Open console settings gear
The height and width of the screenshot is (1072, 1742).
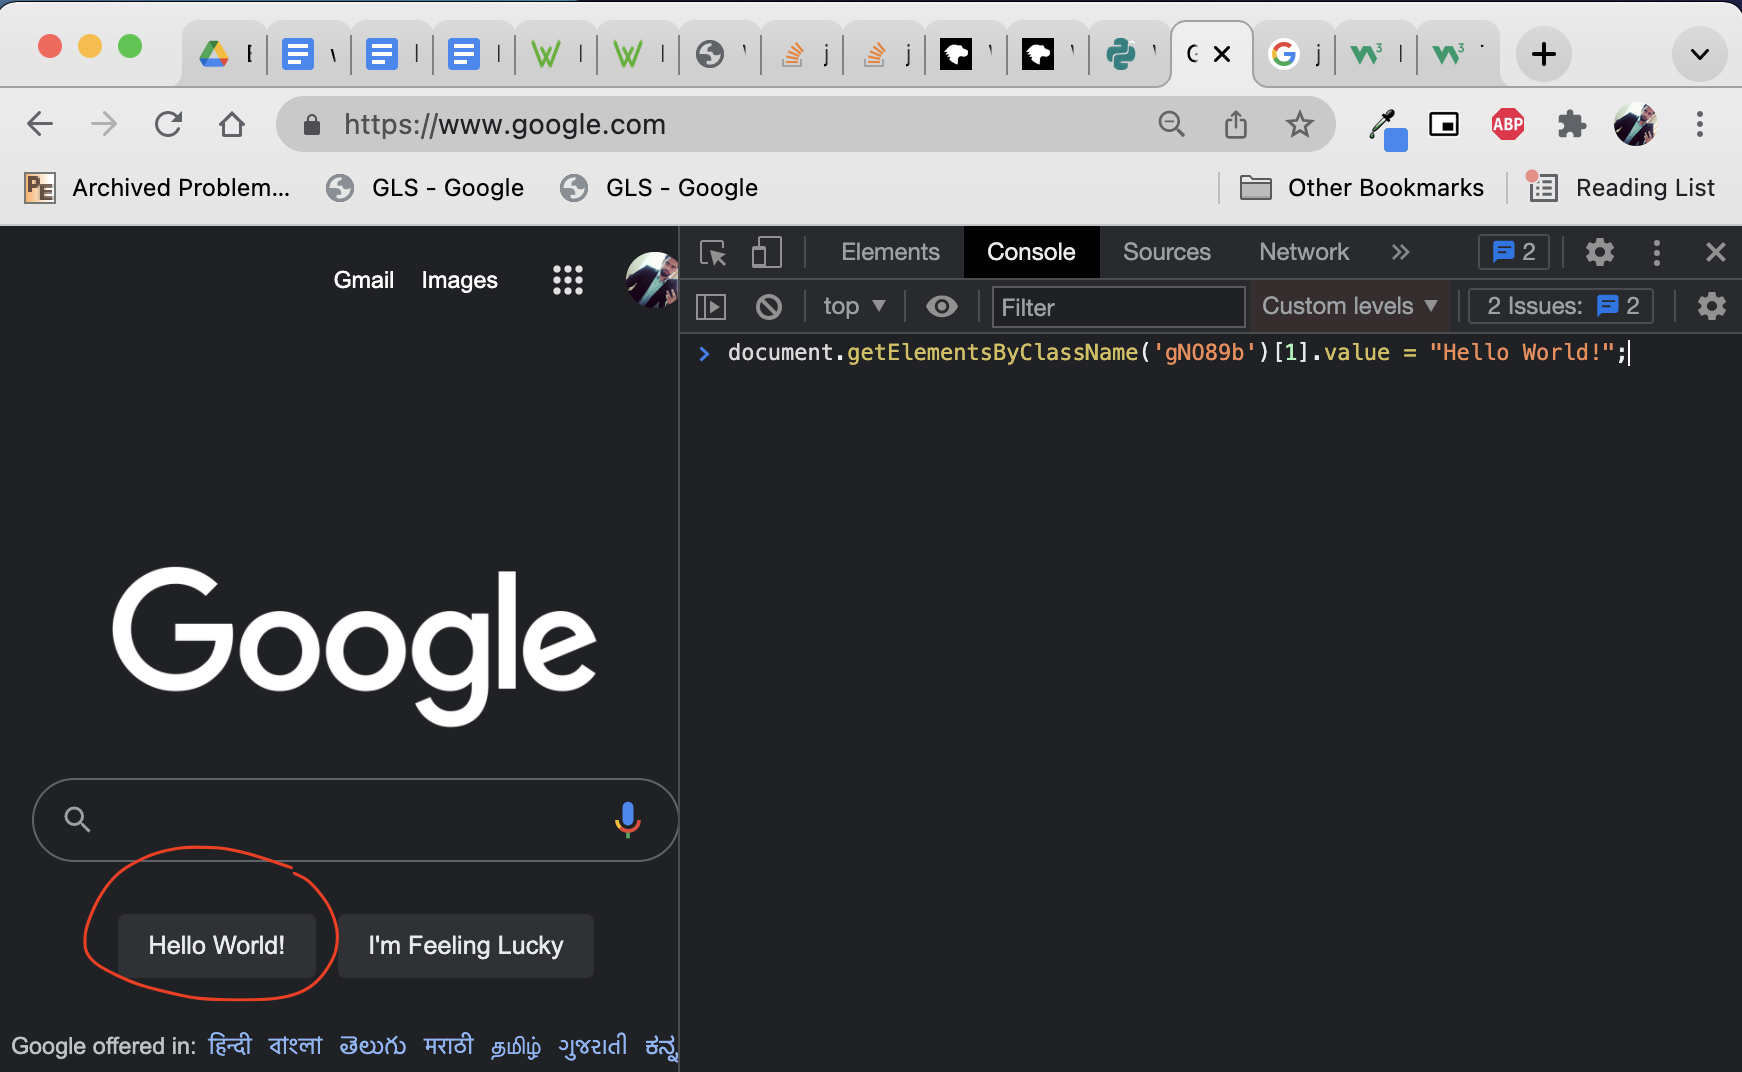coord(1712,306)
